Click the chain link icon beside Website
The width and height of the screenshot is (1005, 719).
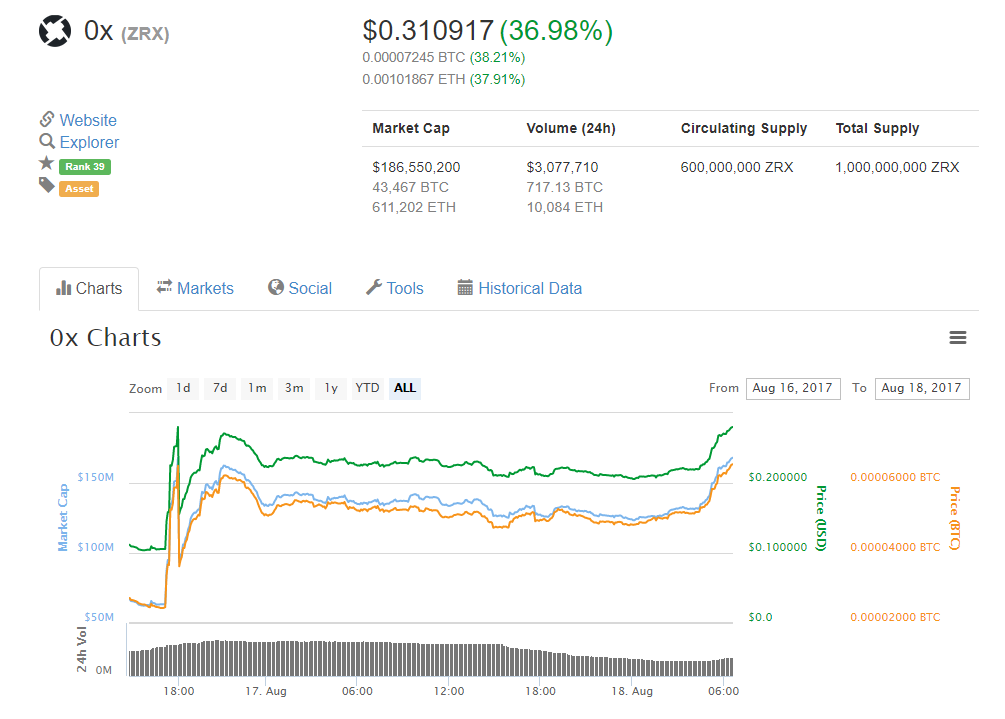[47, 119]
